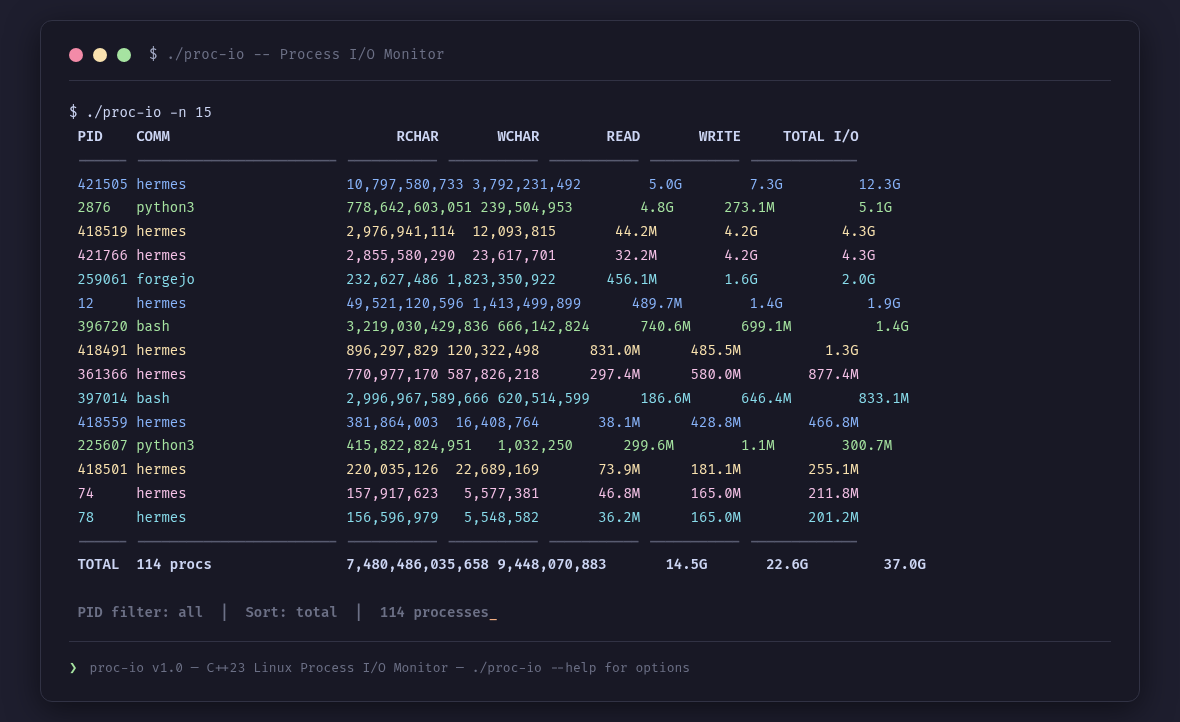Click RCHAR value 2,996,967,589,666
1180x722 pixels.
(x=418, y=398)
